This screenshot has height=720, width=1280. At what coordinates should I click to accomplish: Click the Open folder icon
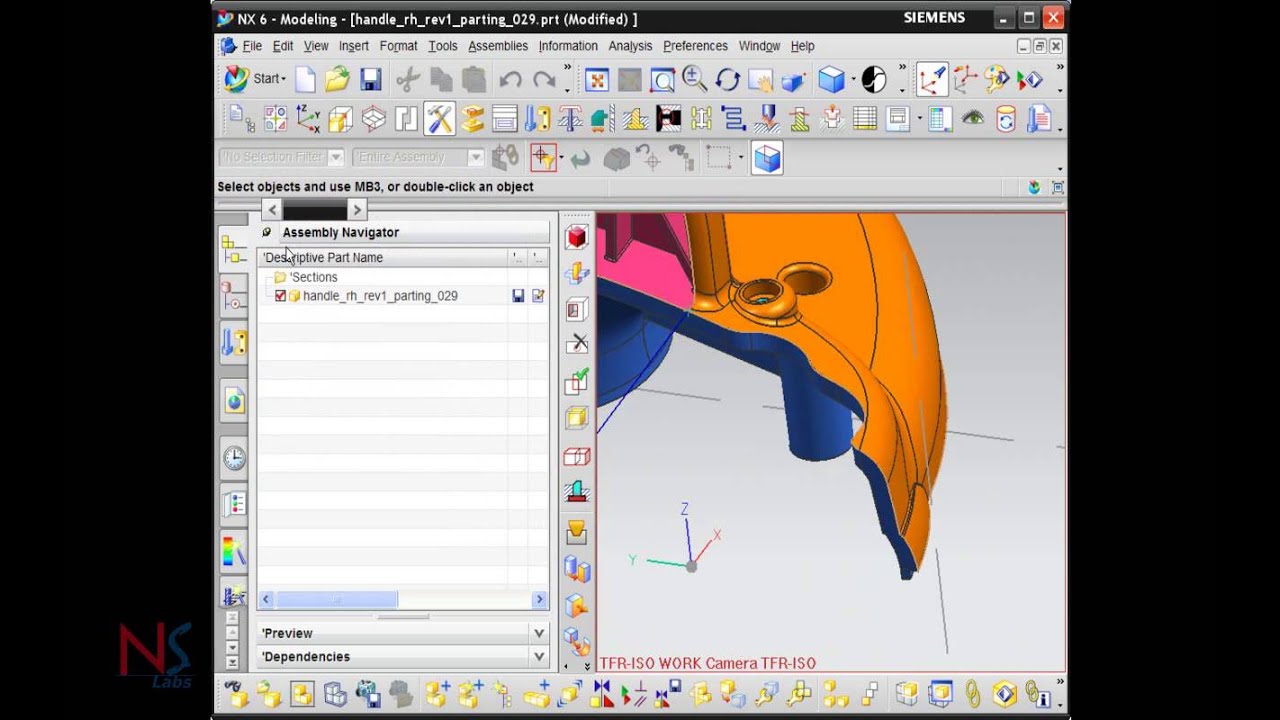tap(337, 79)
